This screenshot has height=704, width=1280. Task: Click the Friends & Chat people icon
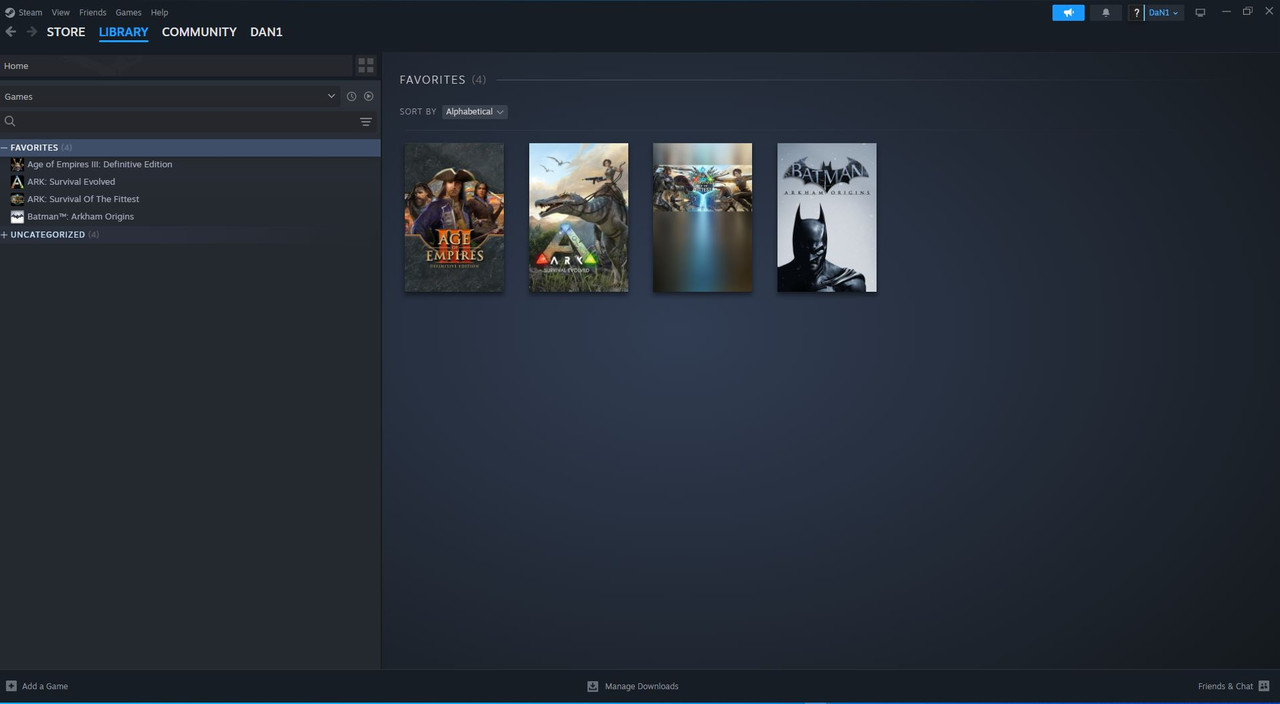coord(1264,686)
